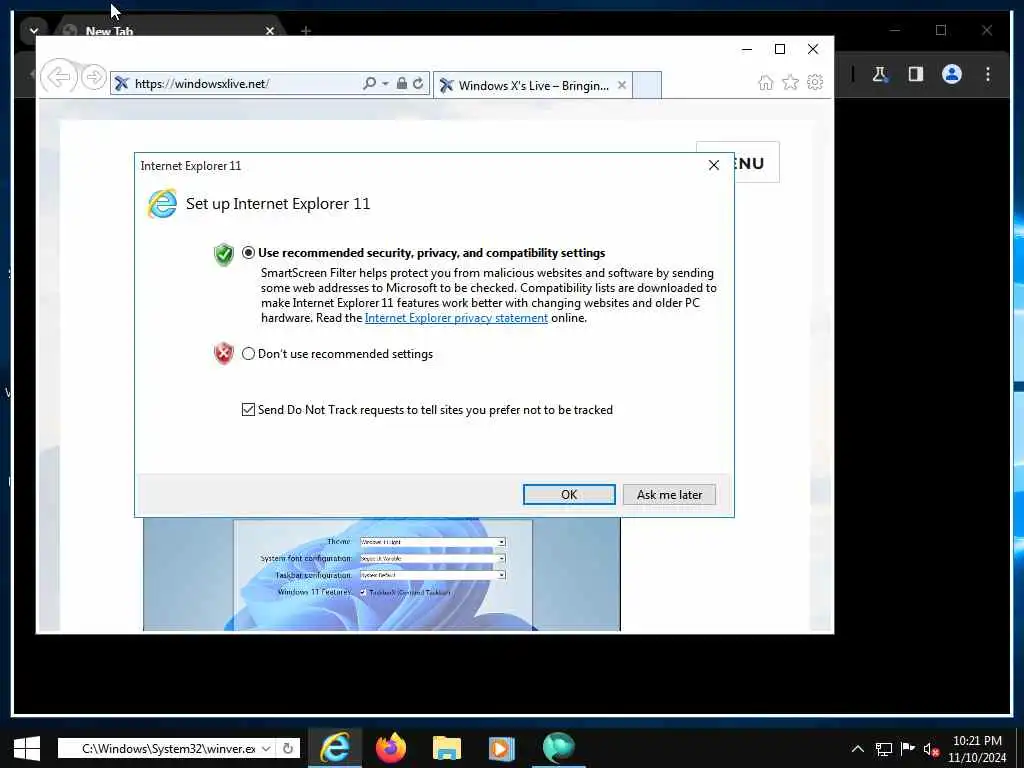This screenshot has height=768, width=1024.
Task: Toggle Windows 11 Features taskbar checkbox
Action: pos(363,592)
